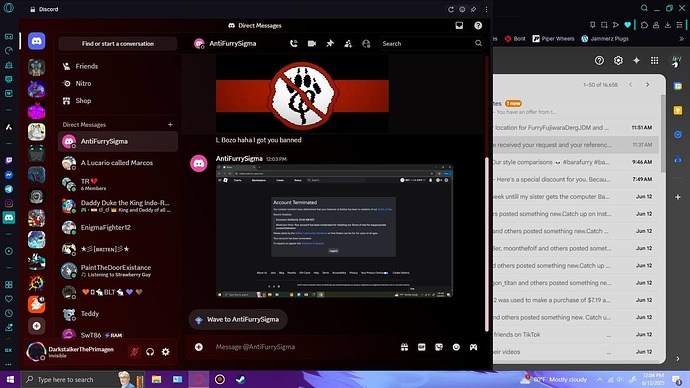Toggle deafen headphones icon
The height and width of the screenshot is (388, 690).
[x=150, y=351]
